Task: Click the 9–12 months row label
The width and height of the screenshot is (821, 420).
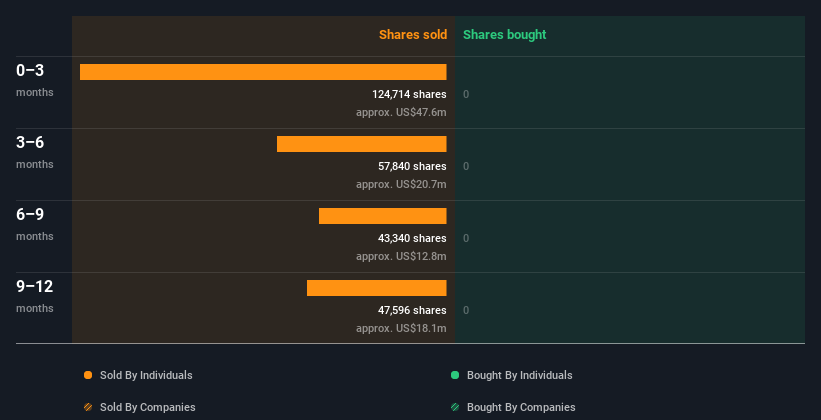Action: [35, 296]
